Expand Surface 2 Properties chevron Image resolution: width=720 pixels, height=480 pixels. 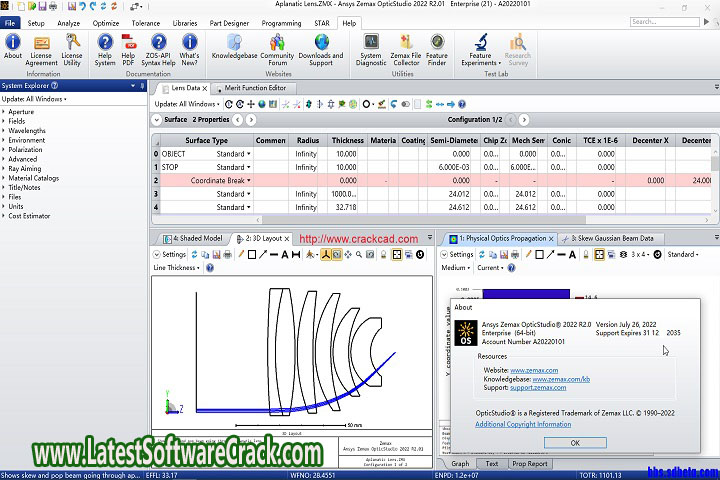pos(157,120)
